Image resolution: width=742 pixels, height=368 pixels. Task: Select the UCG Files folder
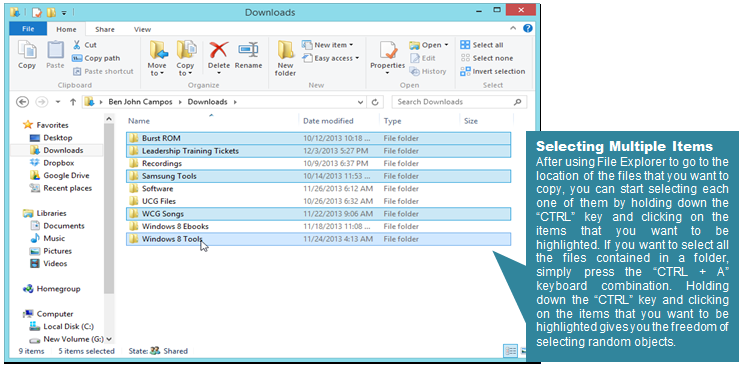[318, 201]
